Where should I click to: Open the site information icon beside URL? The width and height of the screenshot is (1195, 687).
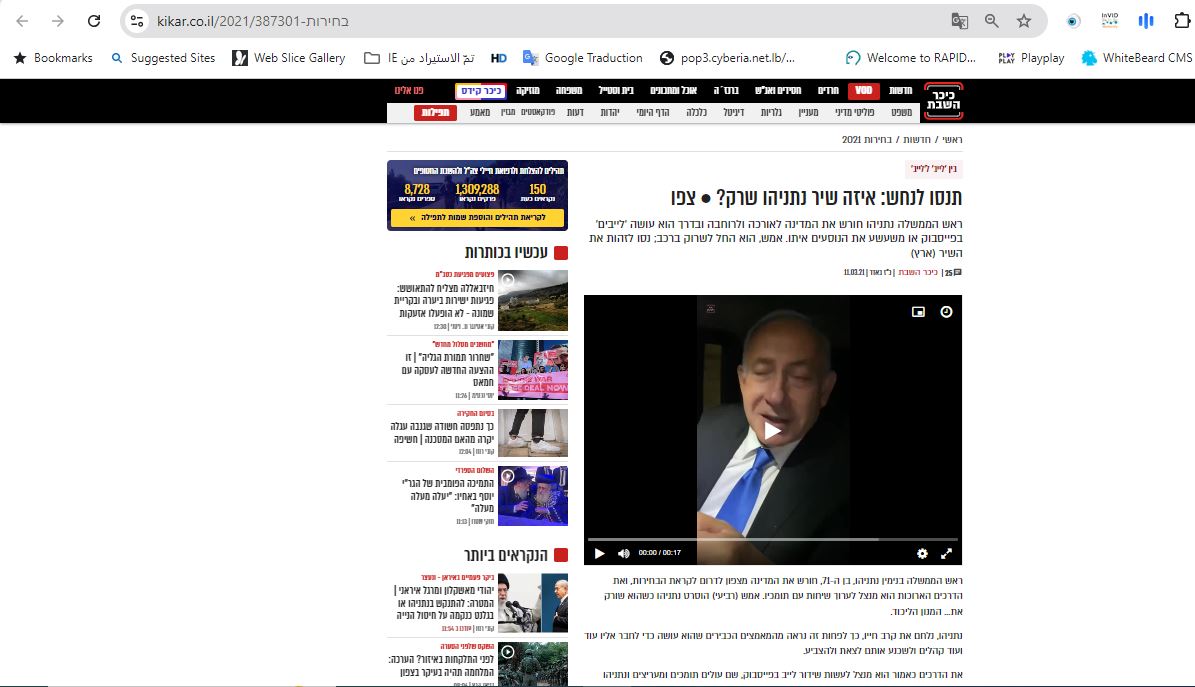[138, 21]
